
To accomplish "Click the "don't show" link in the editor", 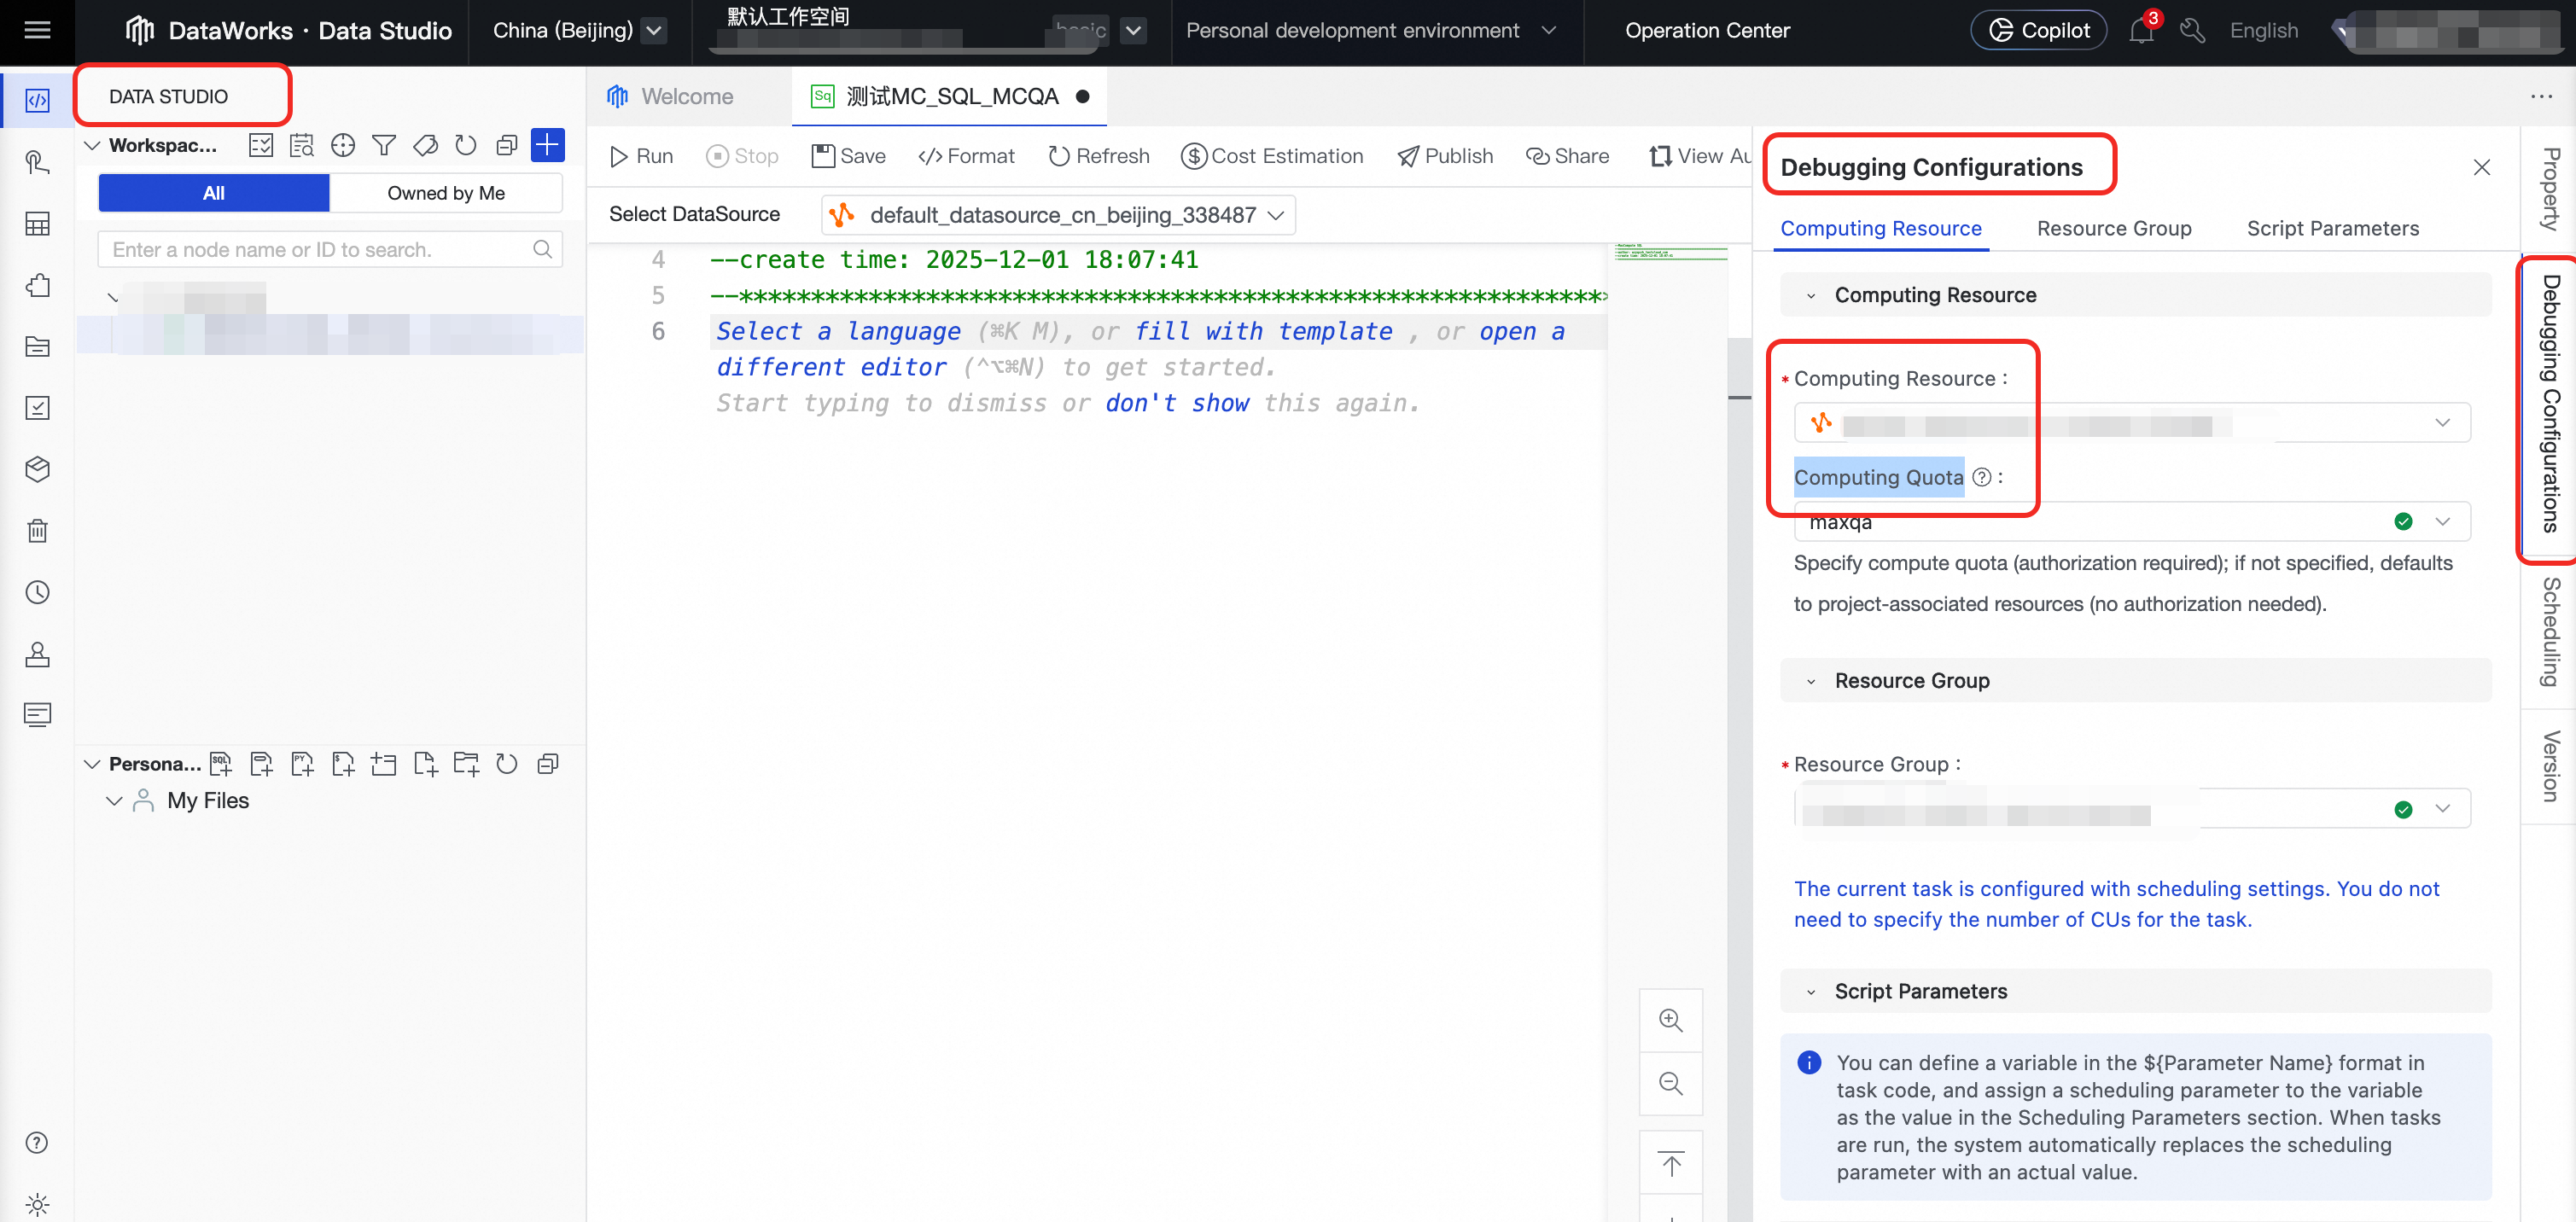I will pyautogui.click(x=1176, y=403).
